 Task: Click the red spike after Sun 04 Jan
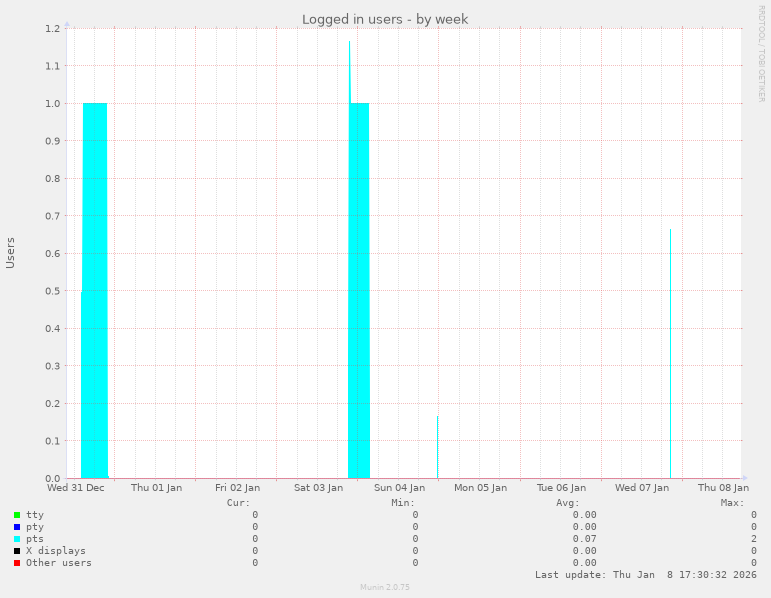[x=437, y=447]
